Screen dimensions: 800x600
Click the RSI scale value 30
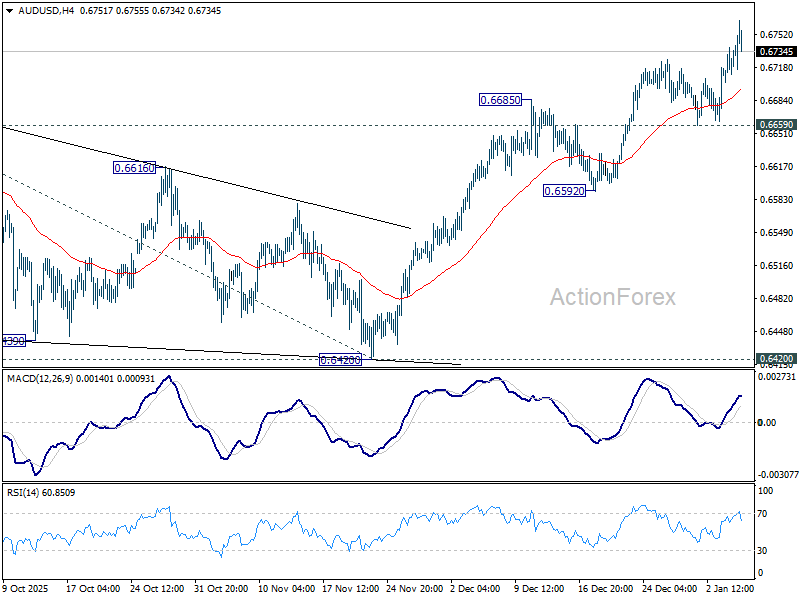(762, 551)
